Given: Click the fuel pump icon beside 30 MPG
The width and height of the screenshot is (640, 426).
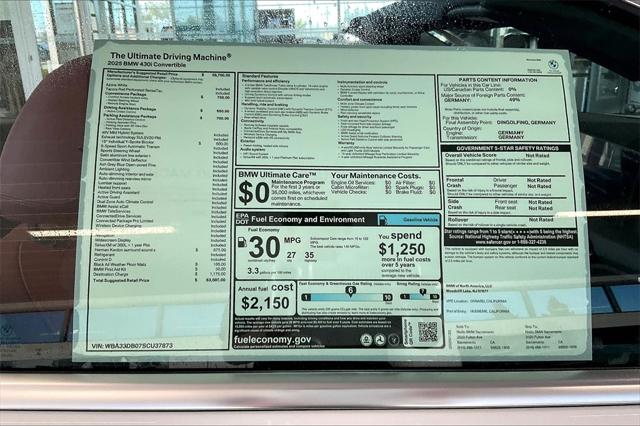Looking at the screenshot, I should (x=242, y=242).
